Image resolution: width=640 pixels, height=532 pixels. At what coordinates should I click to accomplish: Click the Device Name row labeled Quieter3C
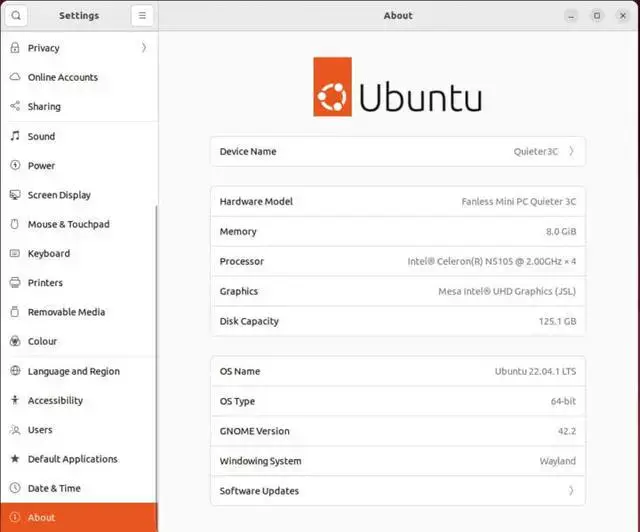click(x=398, y=151)
